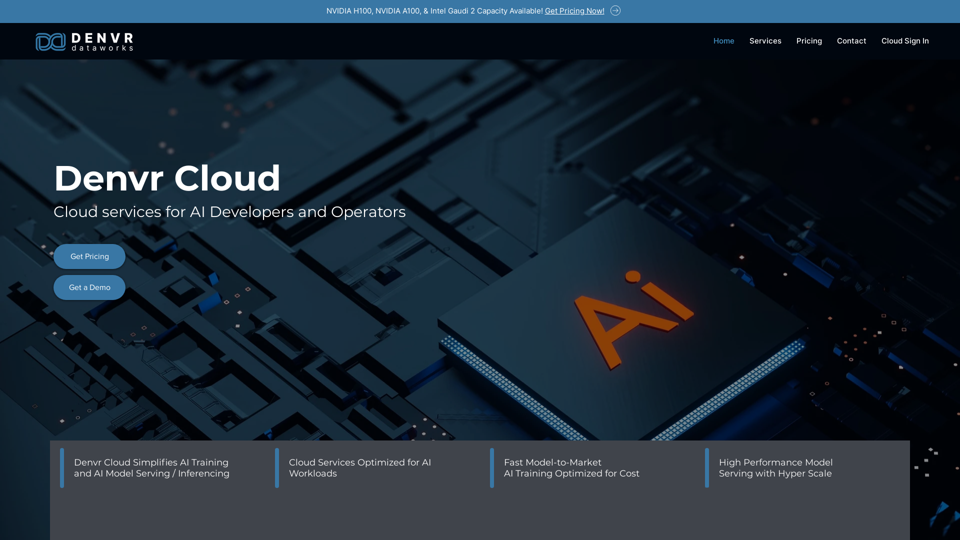Click 'Cloud services for AI Developers and Operators'
The image size is (960, 540).
point(230,212)
